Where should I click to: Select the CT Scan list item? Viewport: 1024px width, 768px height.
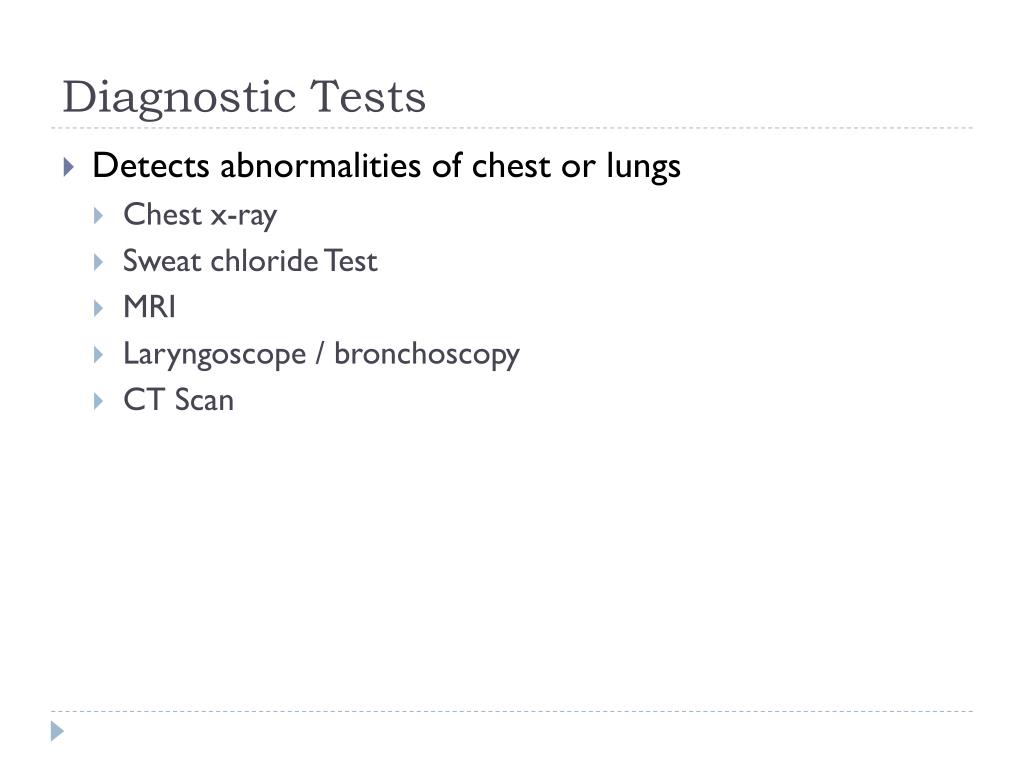pos(178,400)
